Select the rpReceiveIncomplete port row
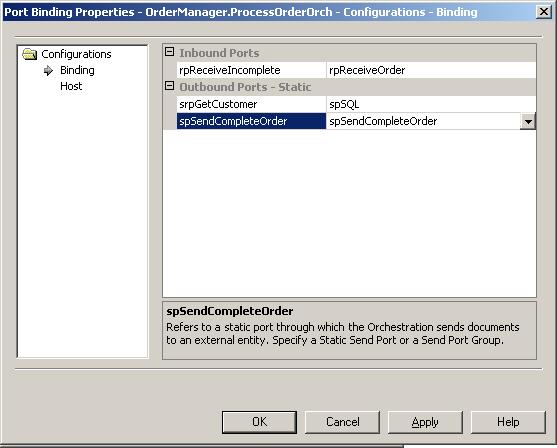The width and height of the screenshot is (557, 448). 252,70
